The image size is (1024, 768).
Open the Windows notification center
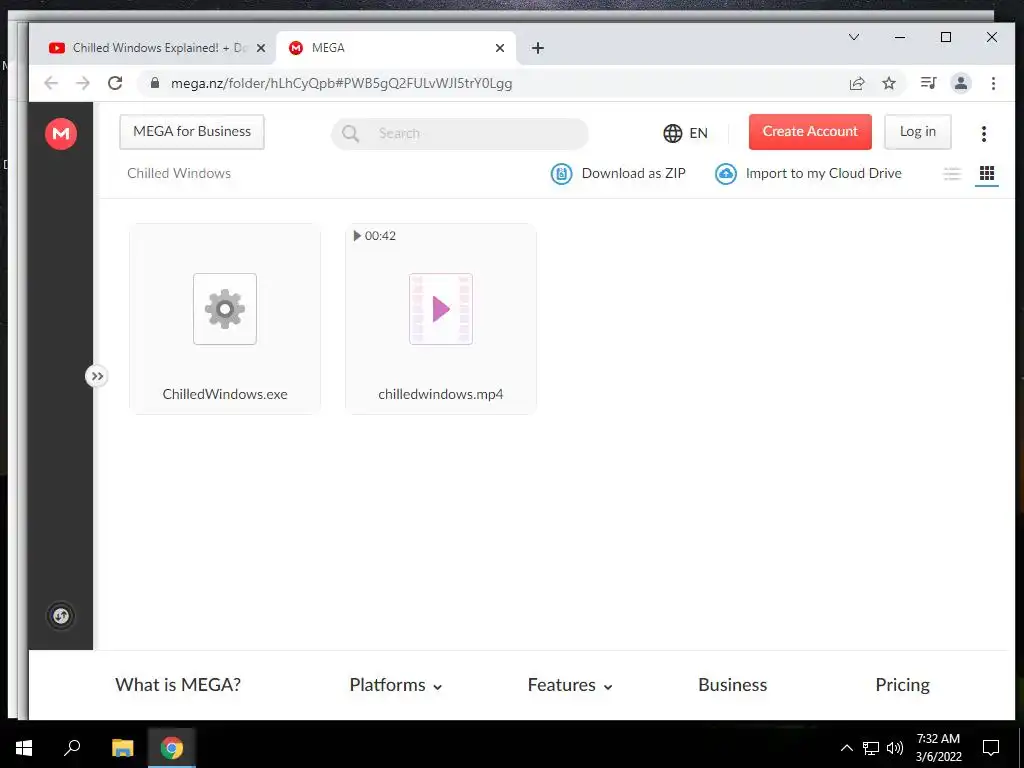tap(991, 748)
